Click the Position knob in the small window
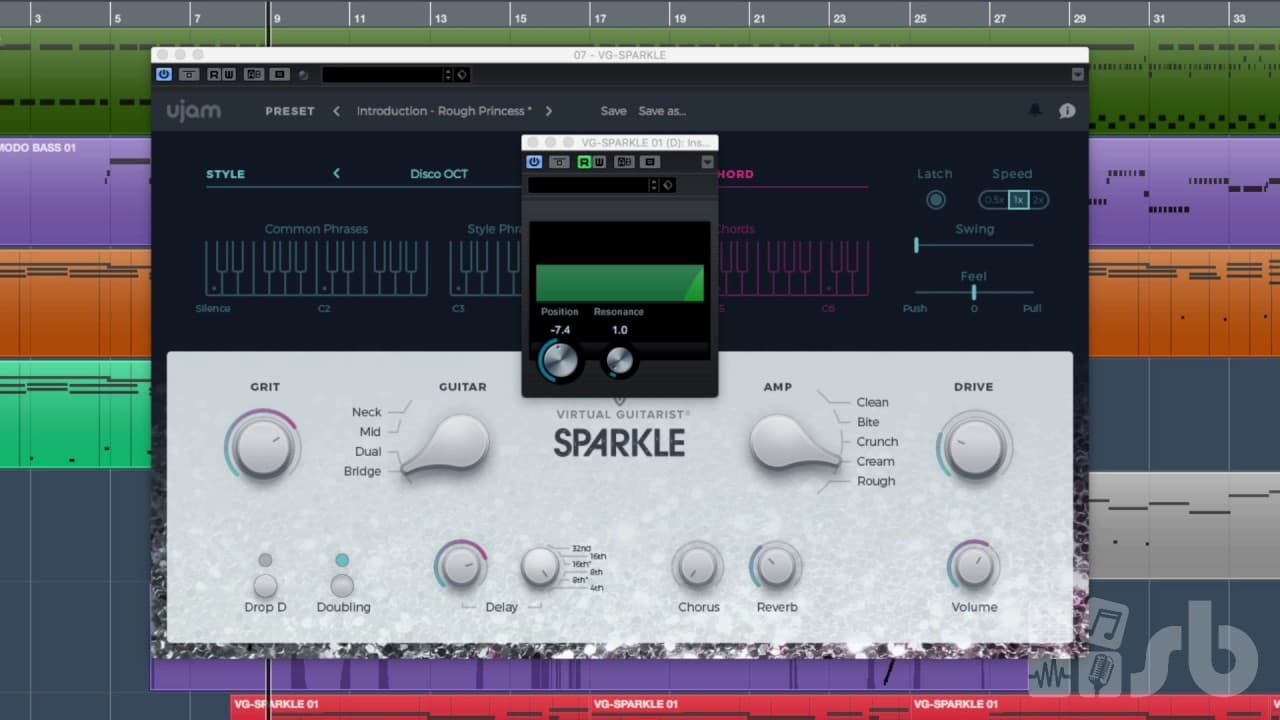Viewport: 1280px width, 720px height. point(560,360)
